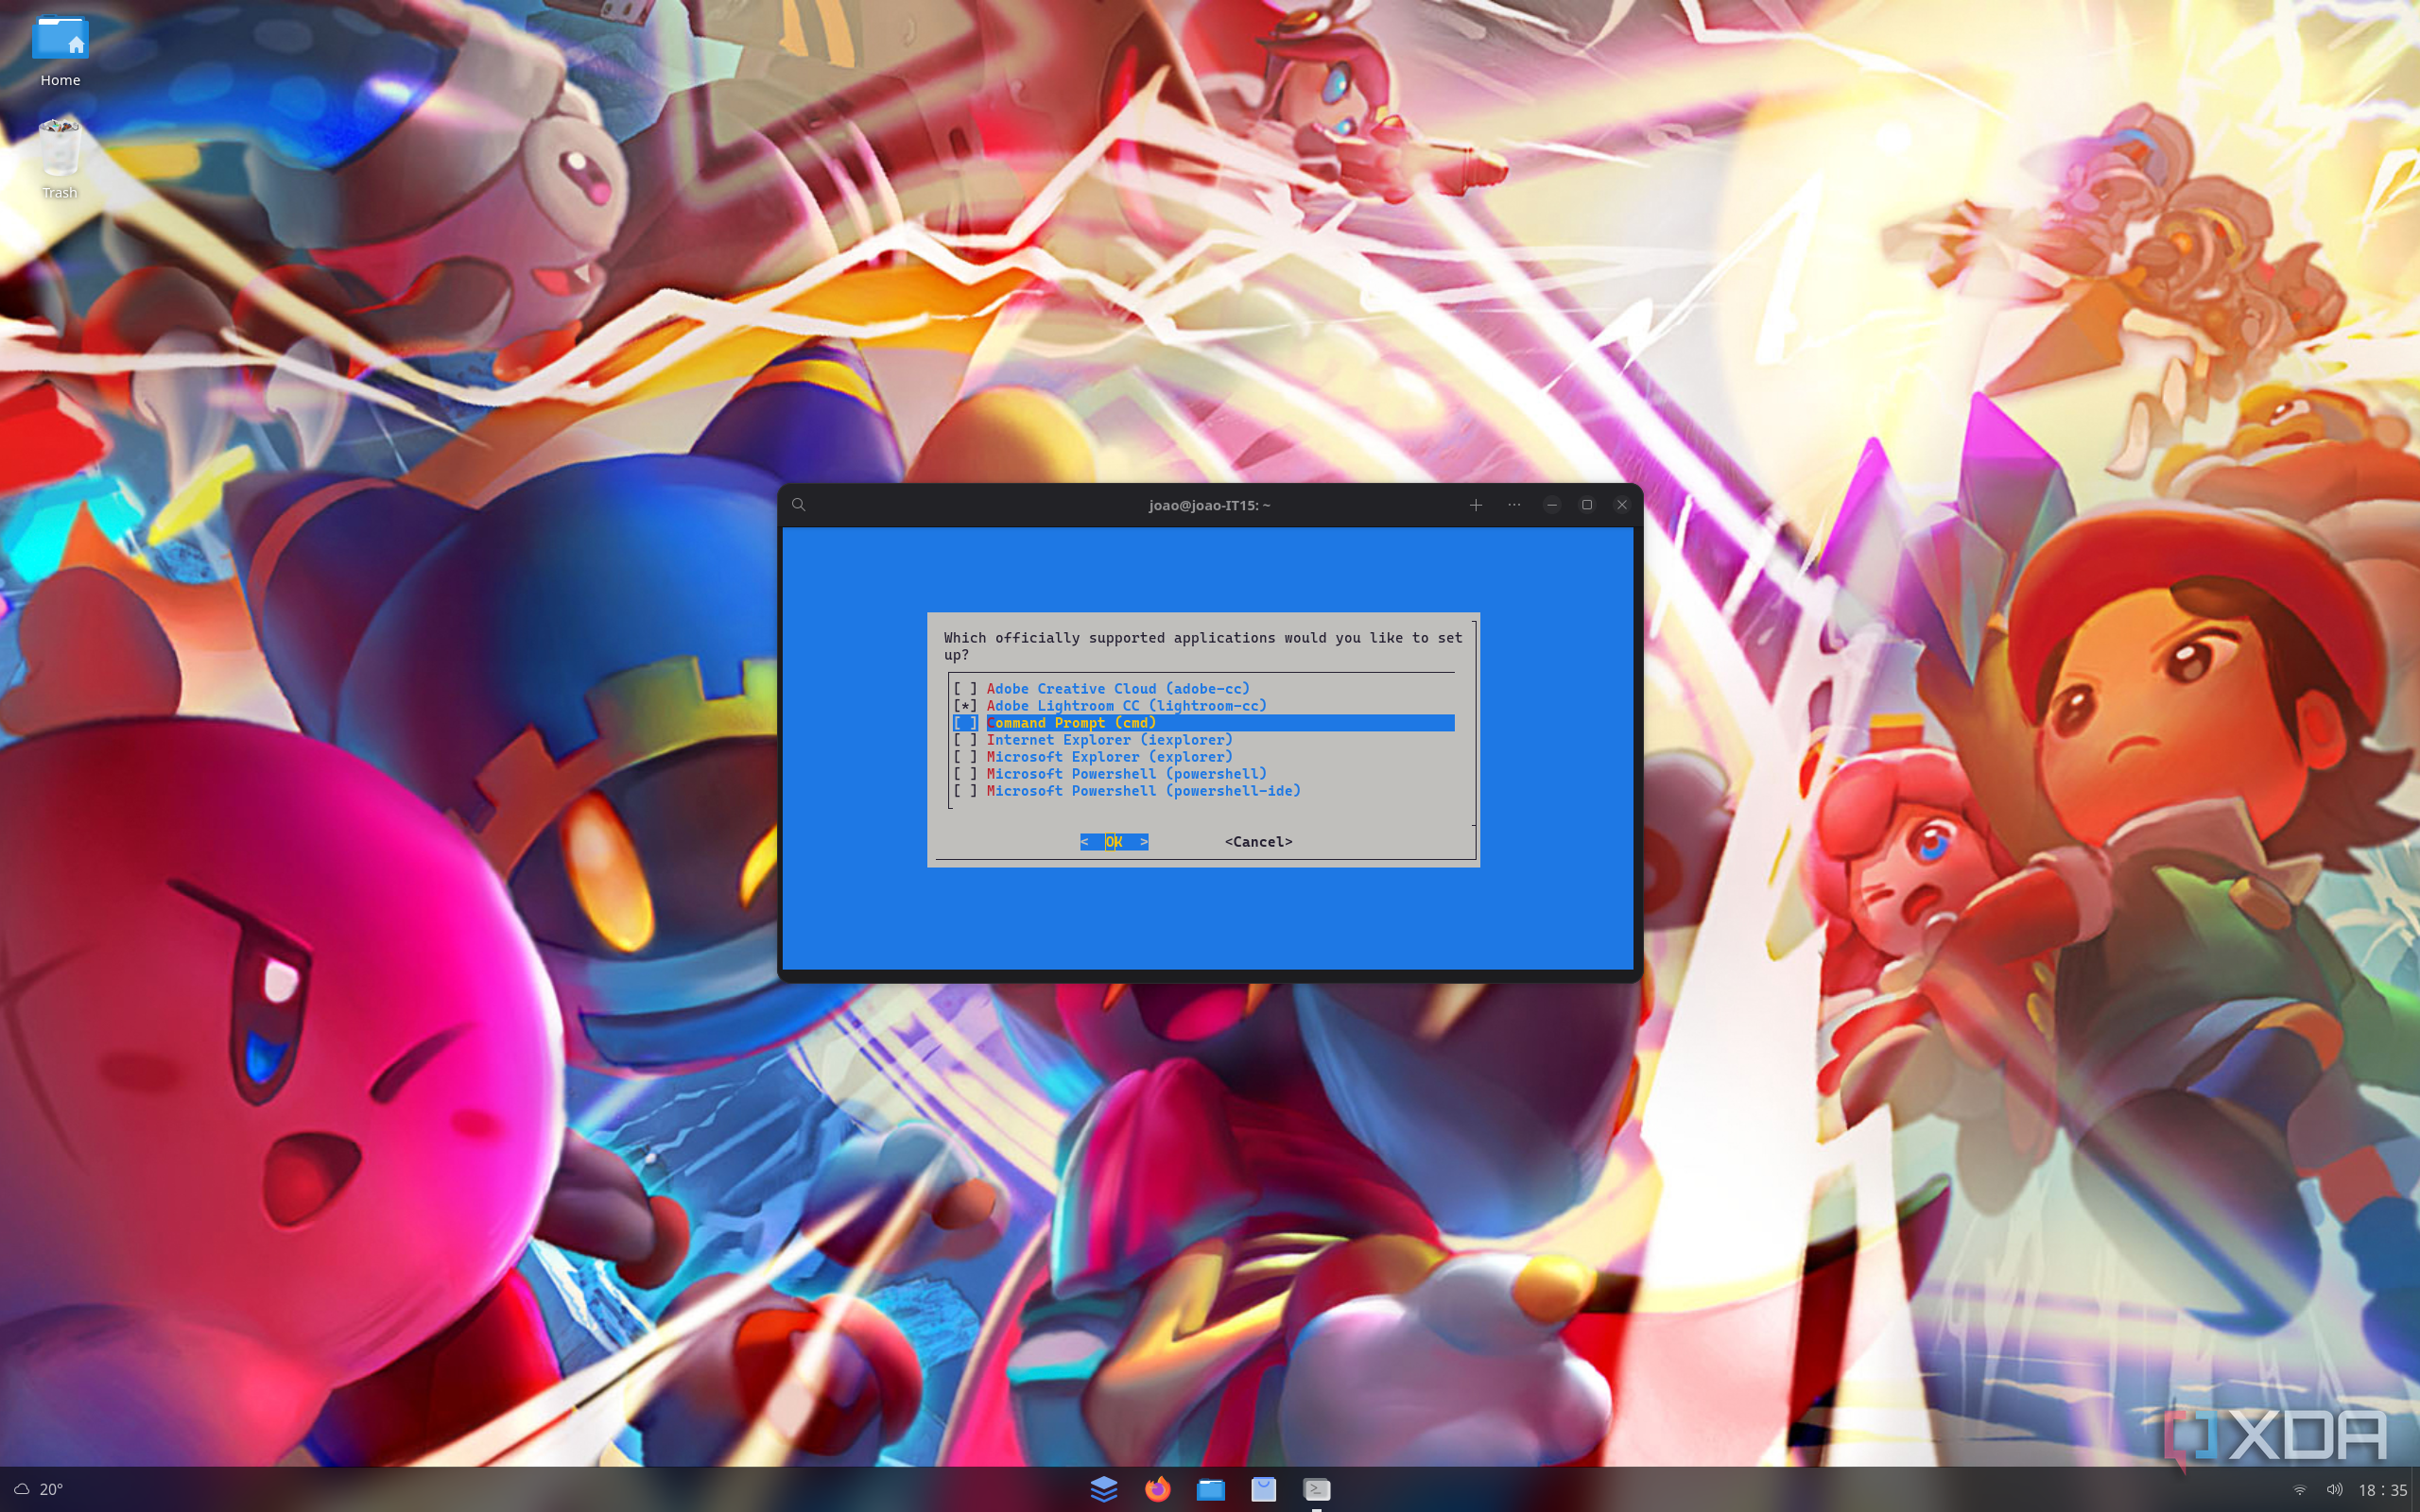Check the Adobe Creative Cloud checkbox
Viewport: 2420px width, 1512px height.
965,688
